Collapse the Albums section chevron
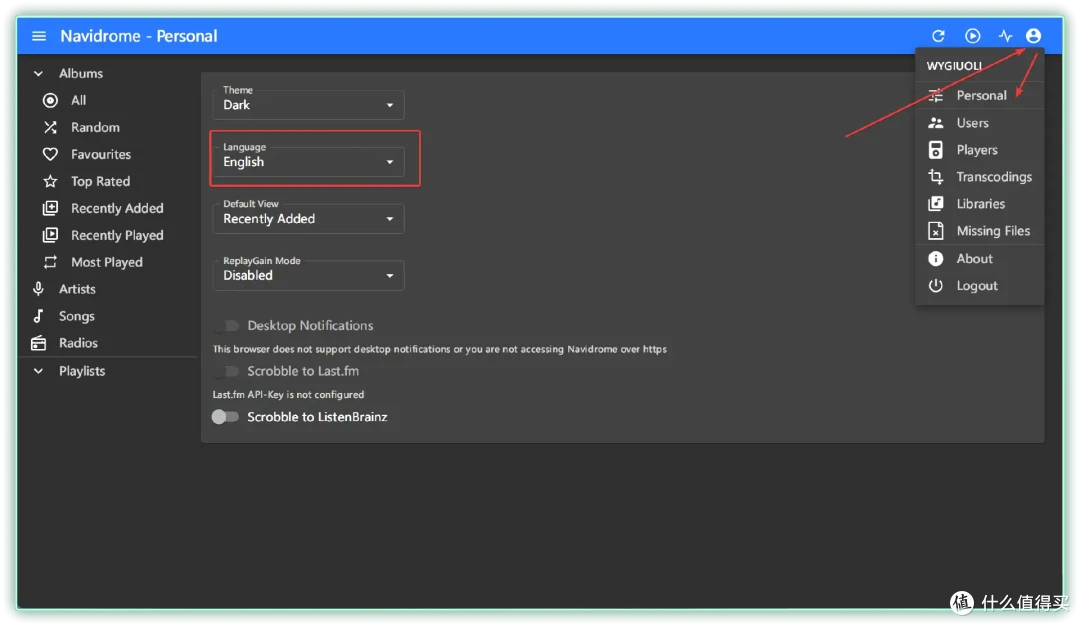 coord(39,73)
